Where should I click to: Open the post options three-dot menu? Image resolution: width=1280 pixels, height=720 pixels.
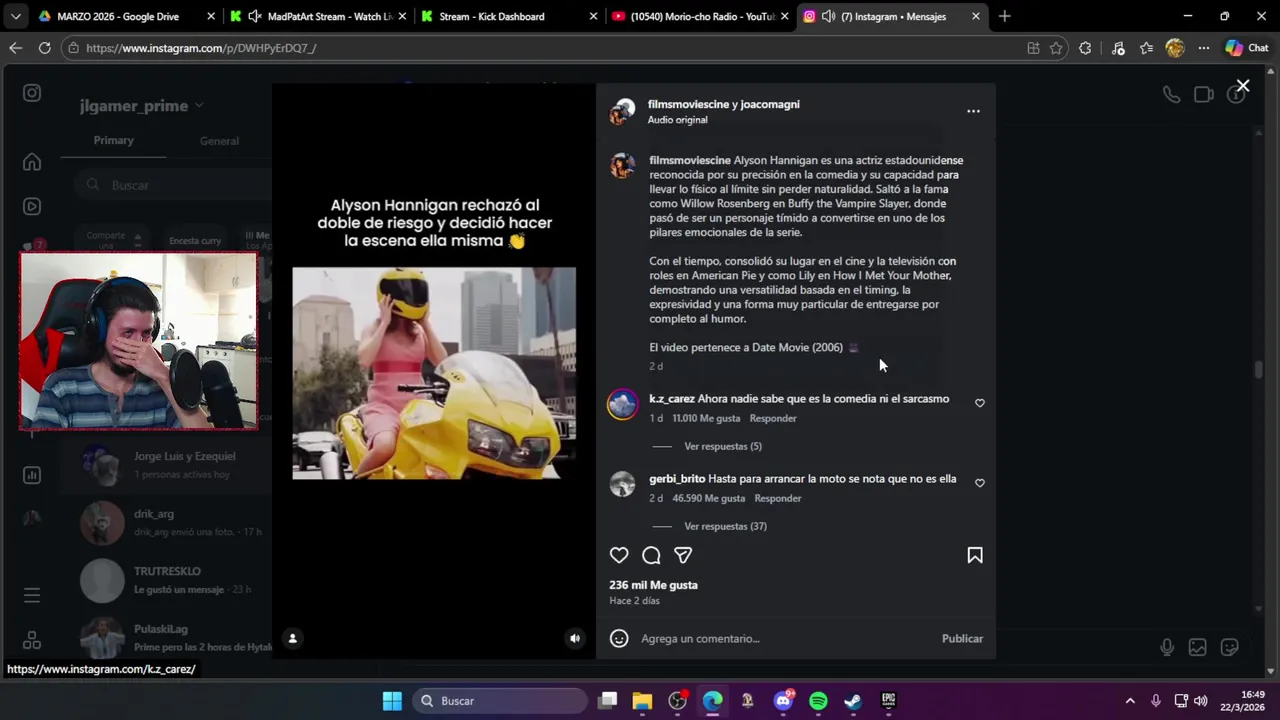coord(973,111)
